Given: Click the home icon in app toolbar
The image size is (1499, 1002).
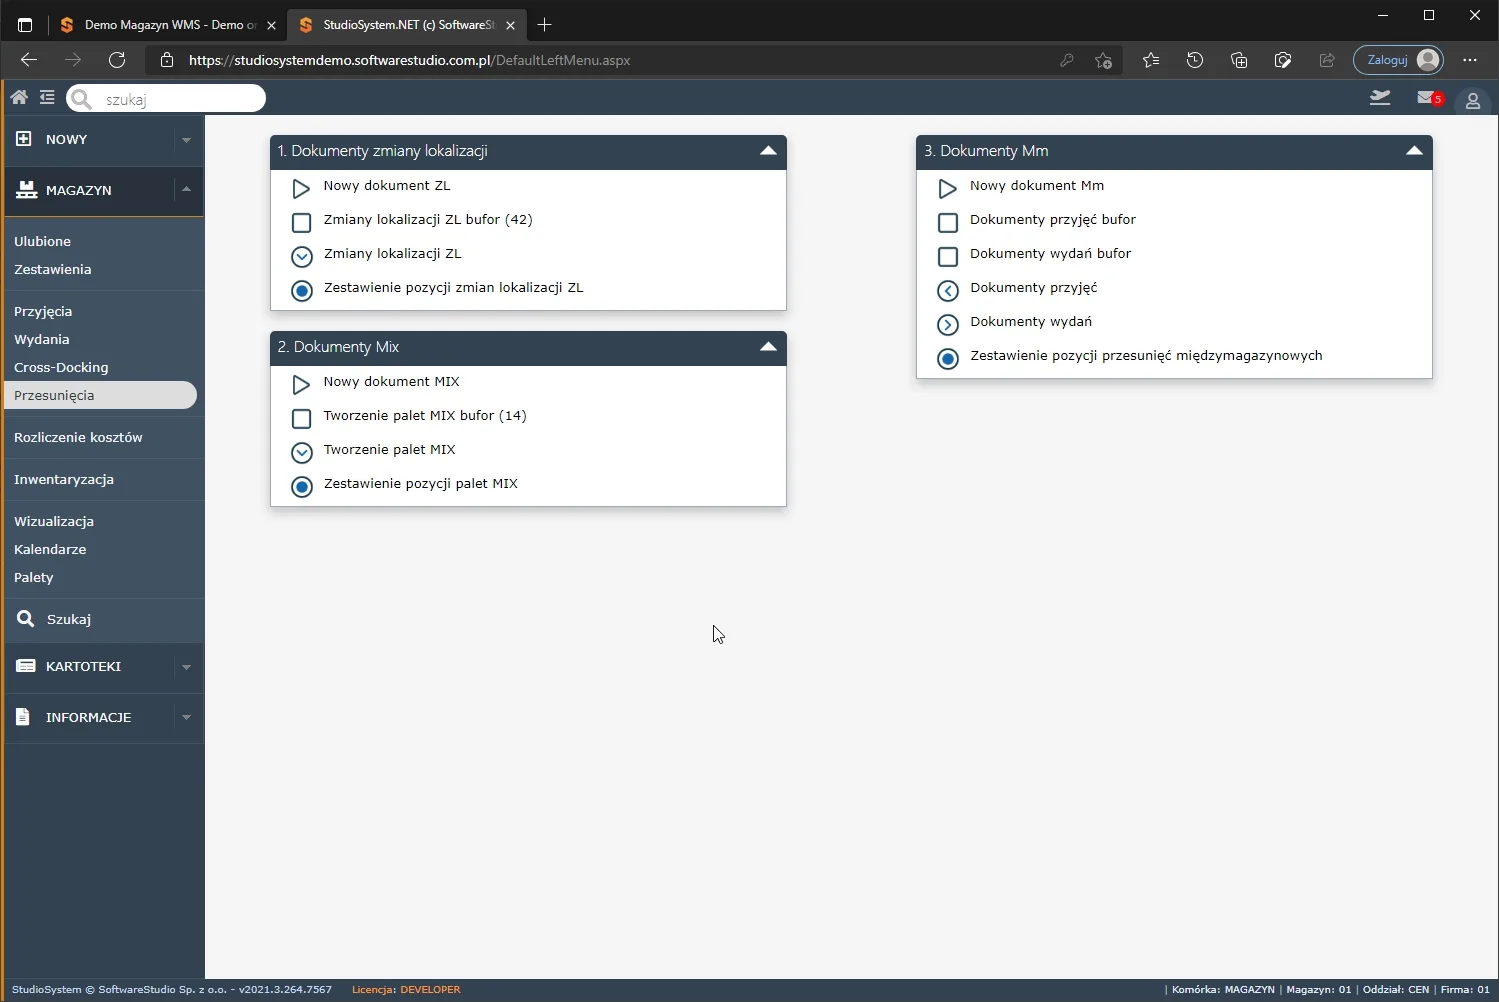Looking at the screenshot, I should (19, 97).
